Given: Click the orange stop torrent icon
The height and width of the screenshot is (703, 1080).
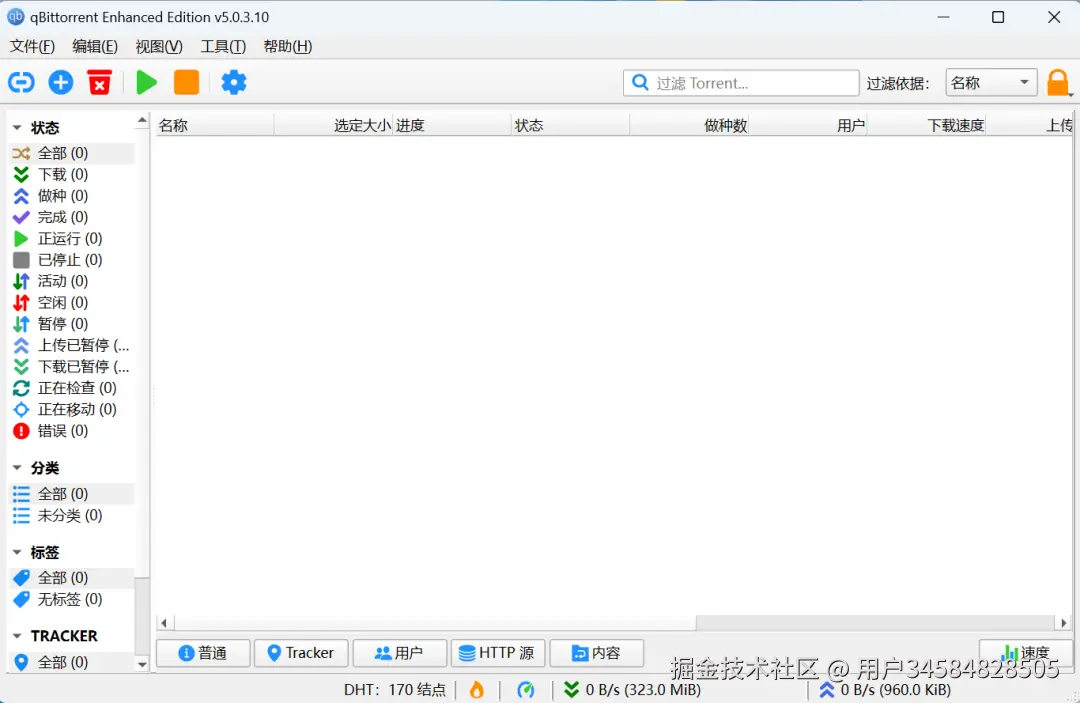Looking at the screenshot, I should 187,83.
